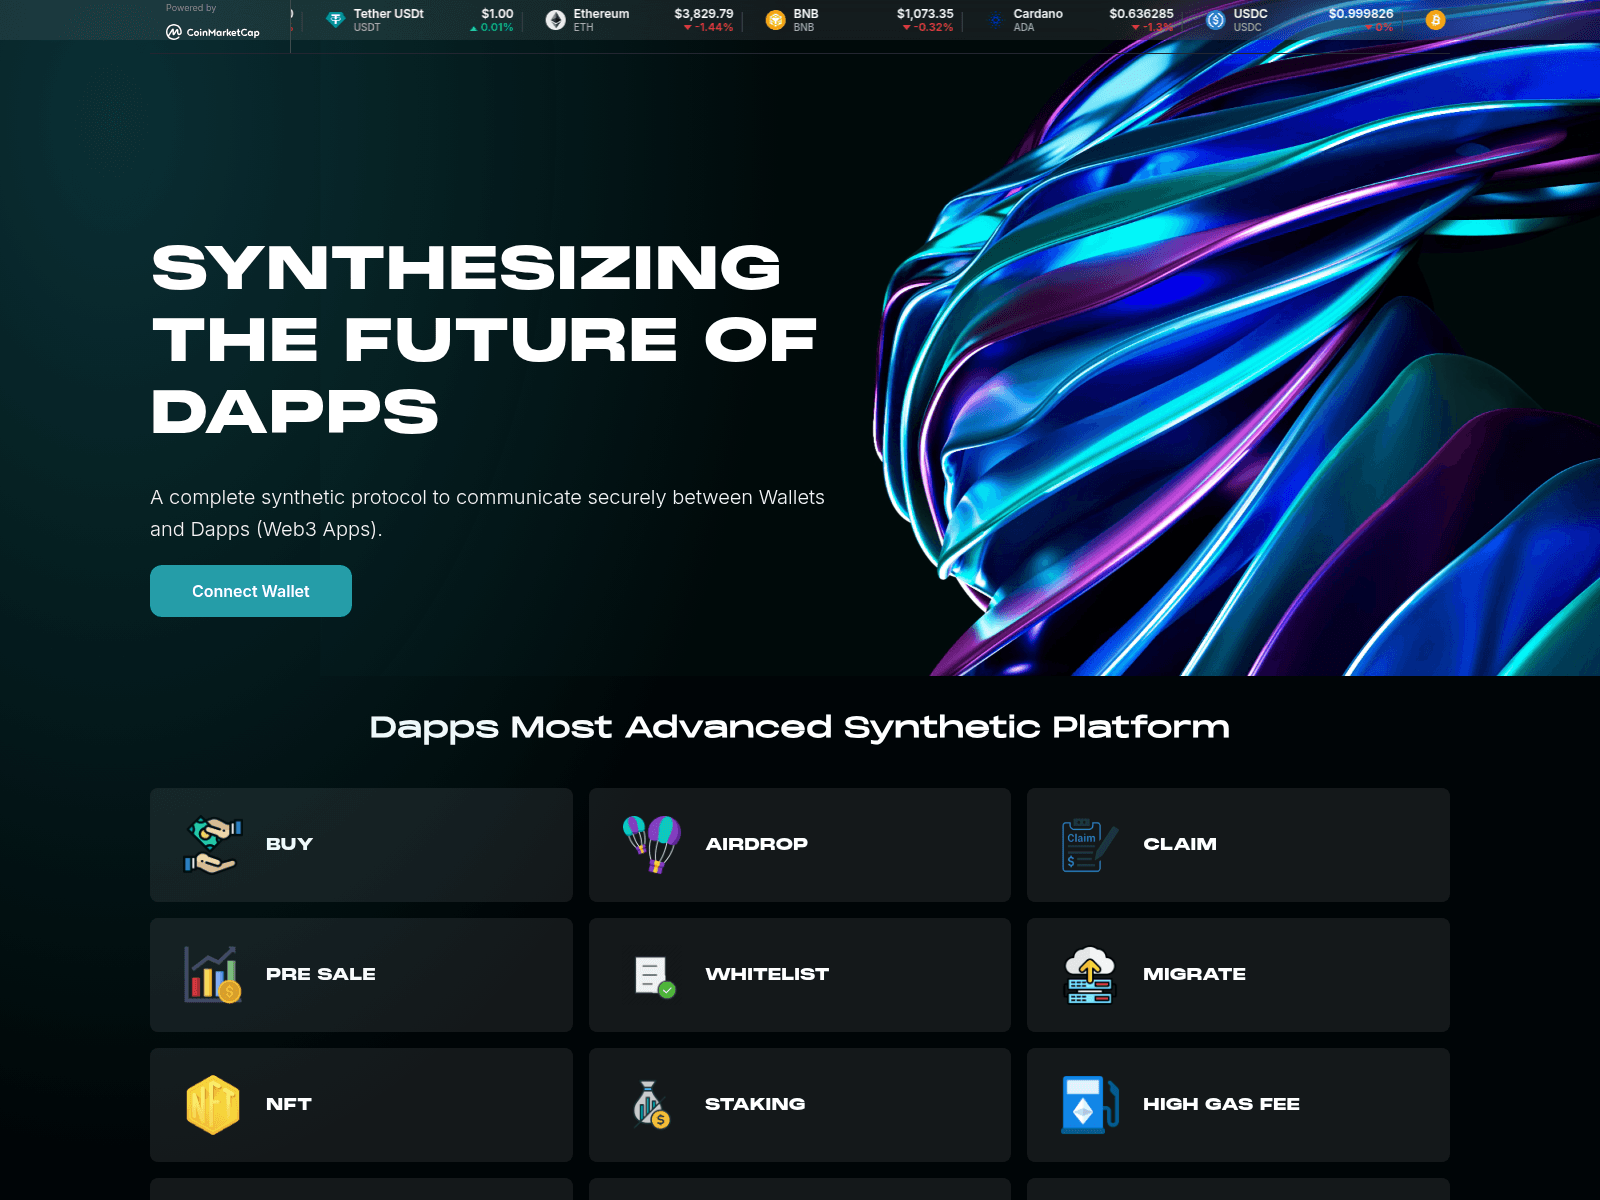Click the NFT gold hexagon icon
This screenshot has width=1600, height=1200.
coord(213,1105)
